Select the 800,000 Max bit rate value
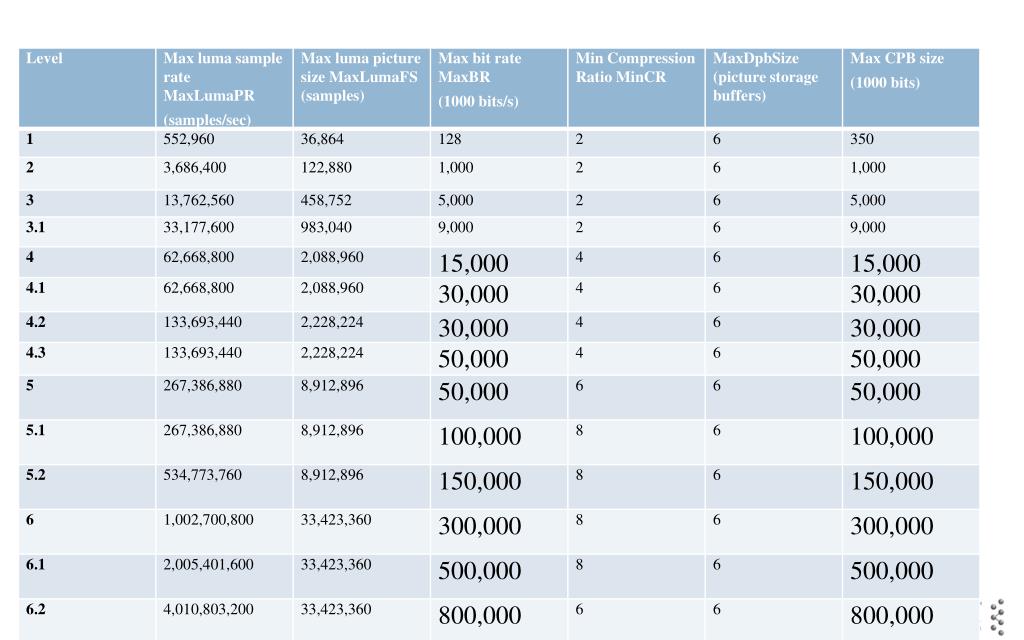The width and height of the screenshot is (1024, 640). coord(479,615)
